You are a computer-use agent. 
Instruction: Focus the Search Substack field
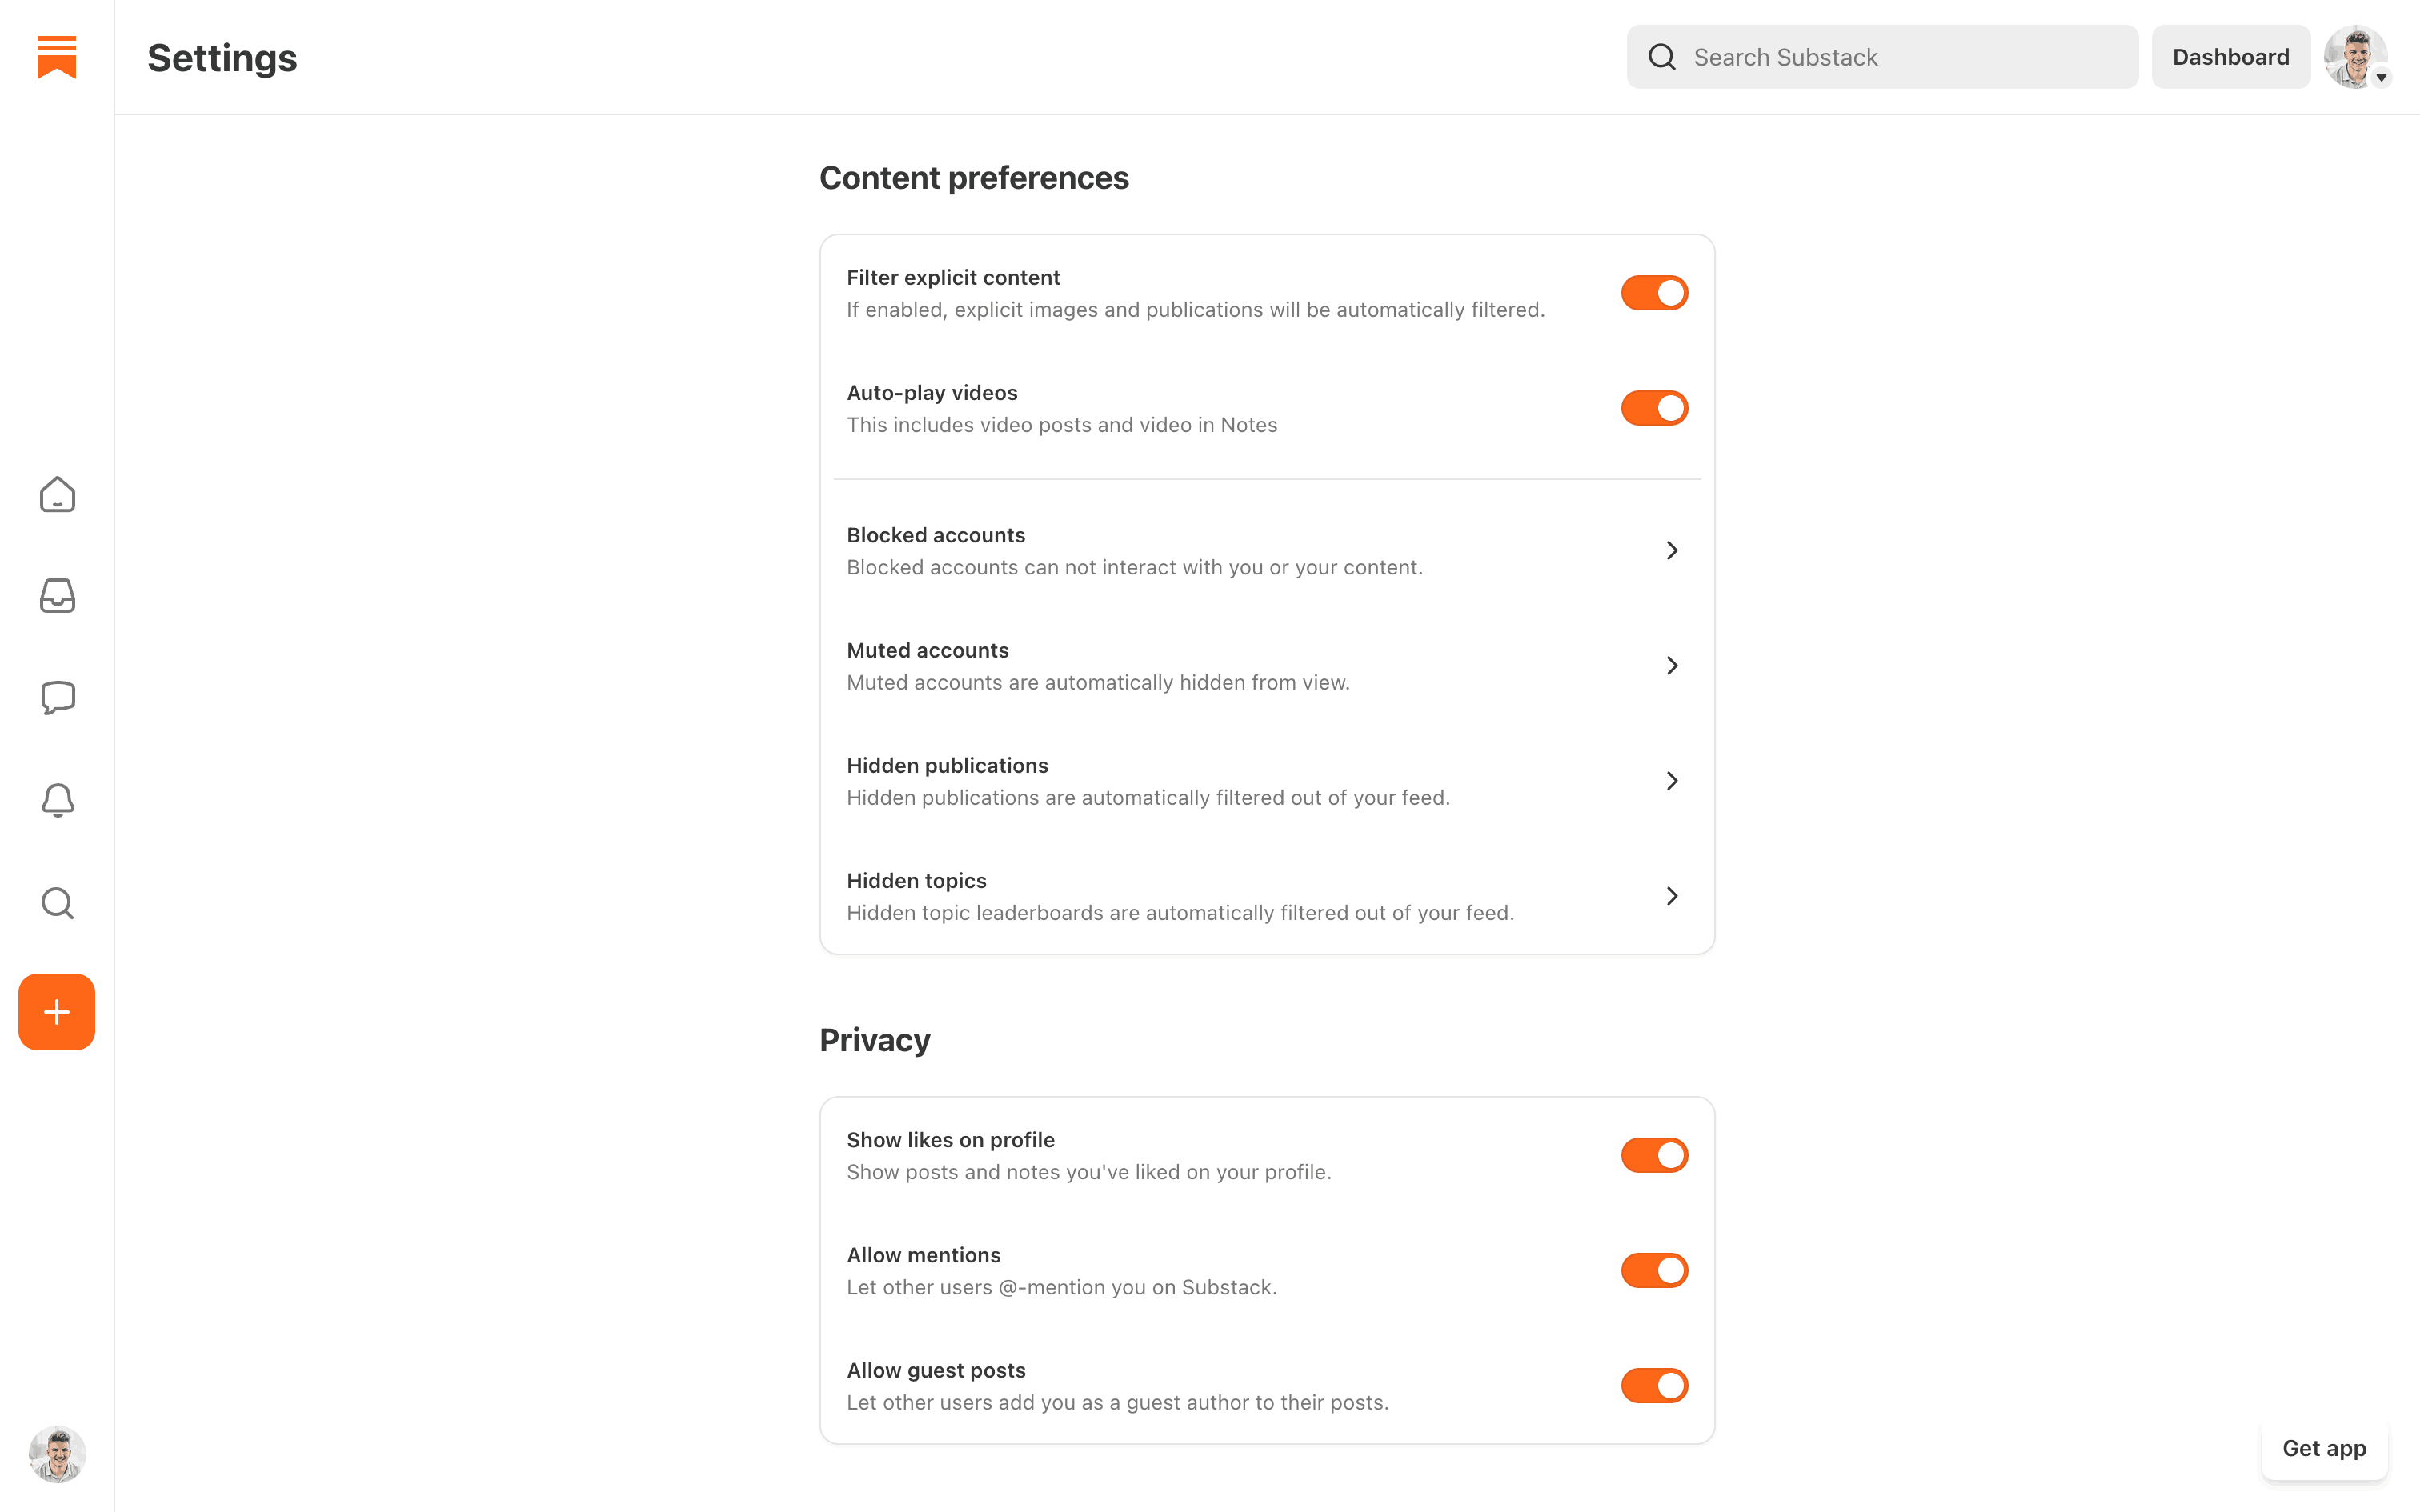click(x=1900, y=57)
